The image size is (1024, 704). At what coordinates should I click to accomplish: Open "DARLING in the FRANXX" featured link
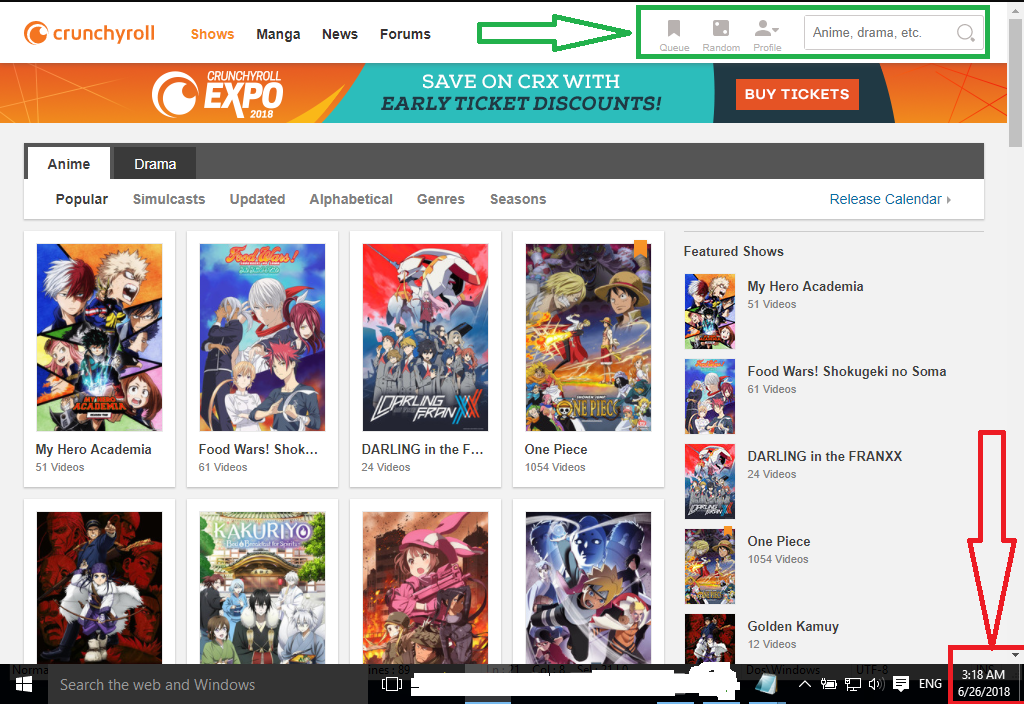824,456
